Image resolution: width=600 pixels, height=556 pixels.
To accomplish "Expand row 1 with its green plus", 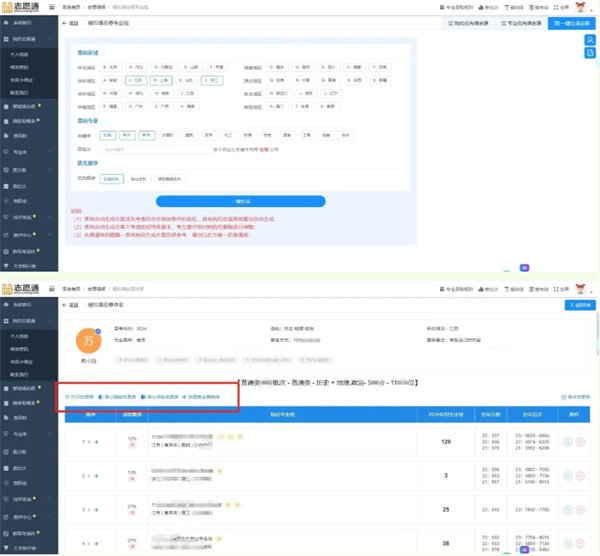I will pyautogui.click(x=97, y=440).
